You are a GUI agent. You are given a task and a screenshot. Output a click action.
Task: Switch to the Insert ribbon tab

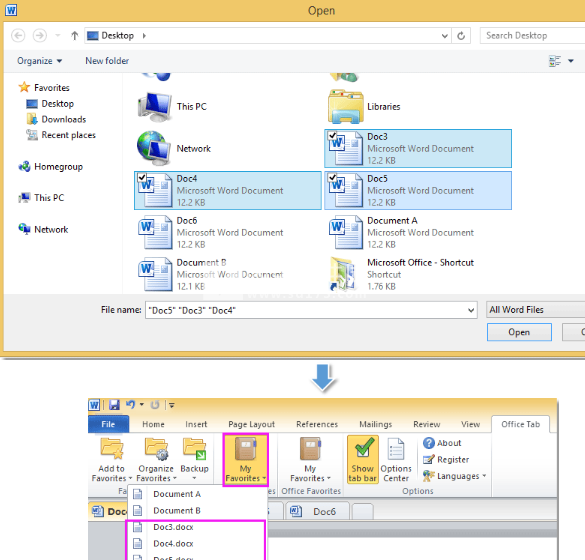click(196, 424)
